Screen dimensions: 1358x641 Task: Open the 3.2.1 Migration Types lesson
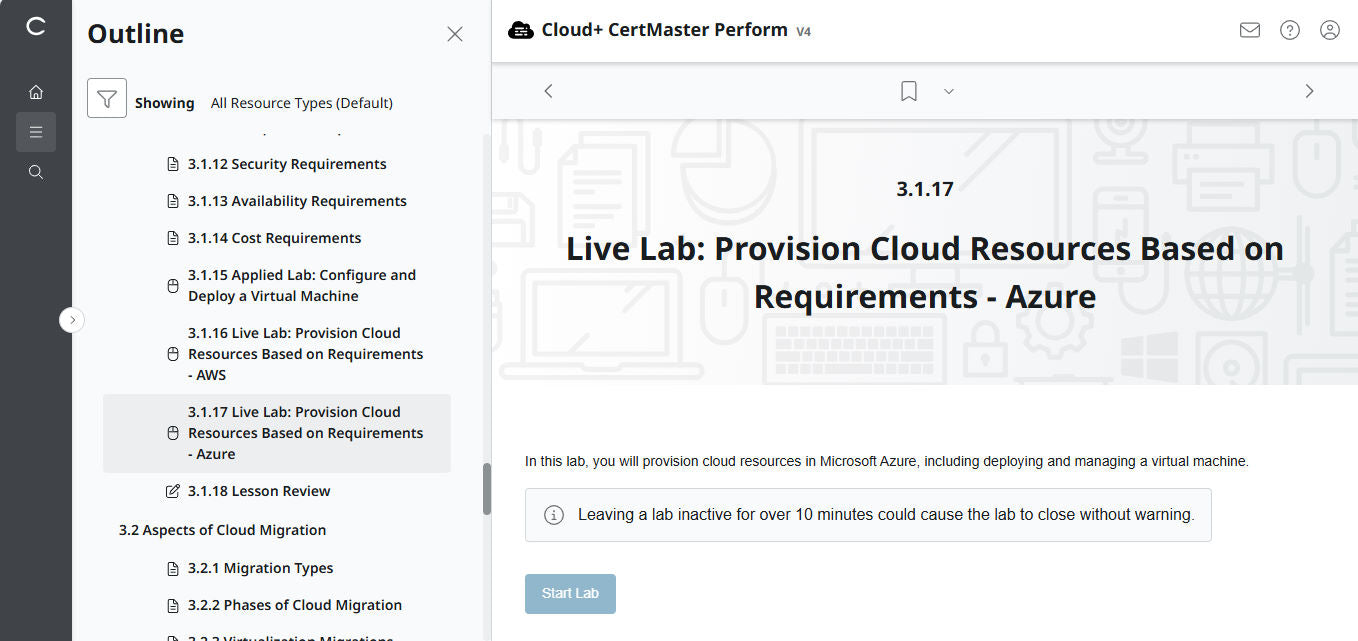(x=259, y=567)
